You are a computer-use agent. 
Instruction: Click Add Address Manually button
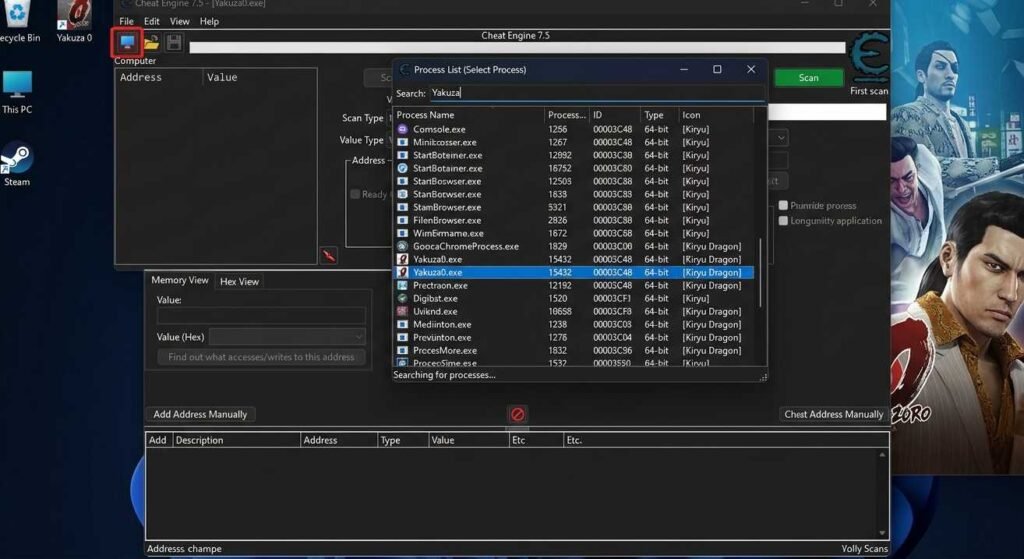200,414
